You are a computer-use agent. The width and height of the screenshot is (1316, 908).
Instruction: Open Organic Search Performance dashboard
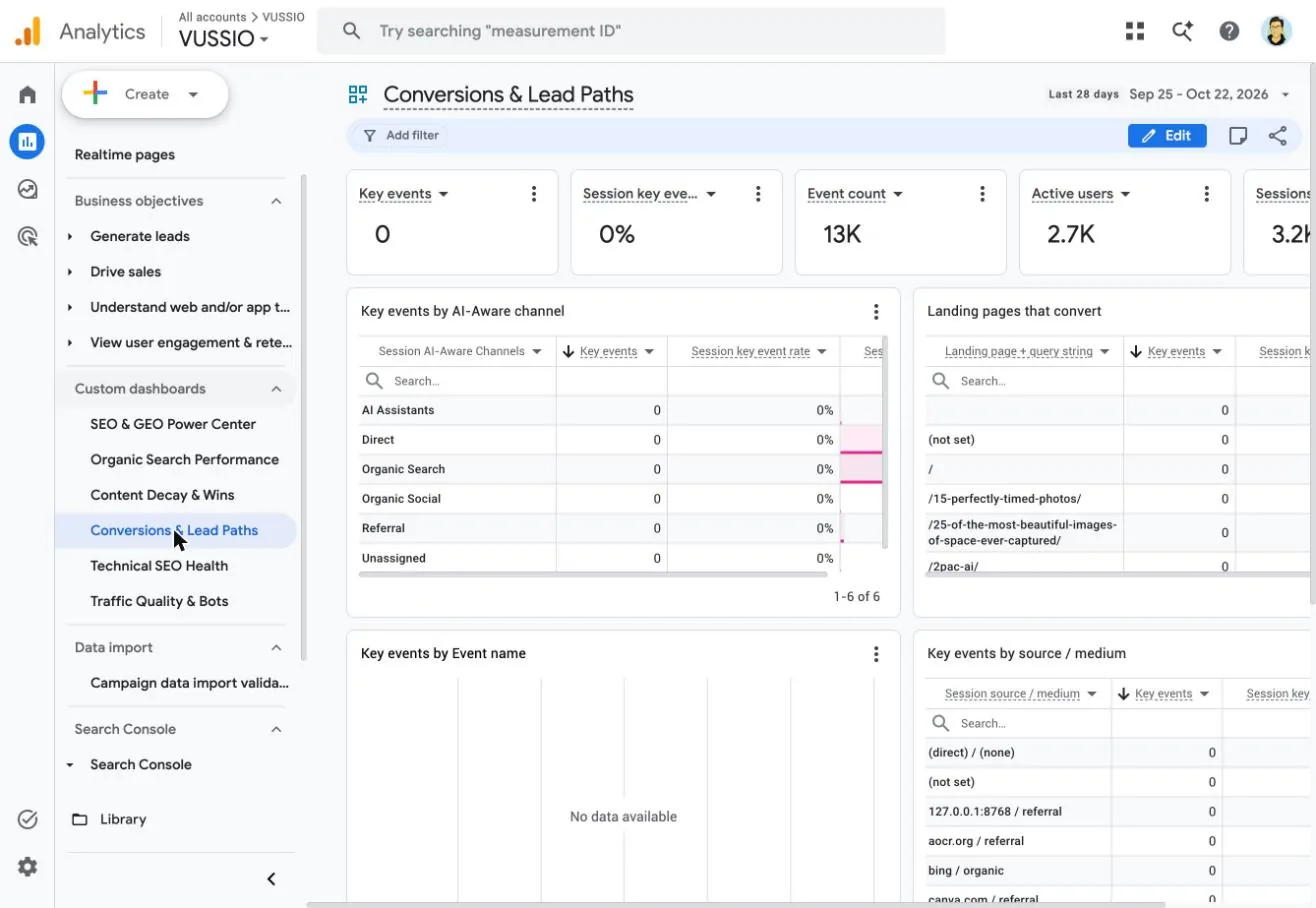pyautogui.click(x=184, y=460)
